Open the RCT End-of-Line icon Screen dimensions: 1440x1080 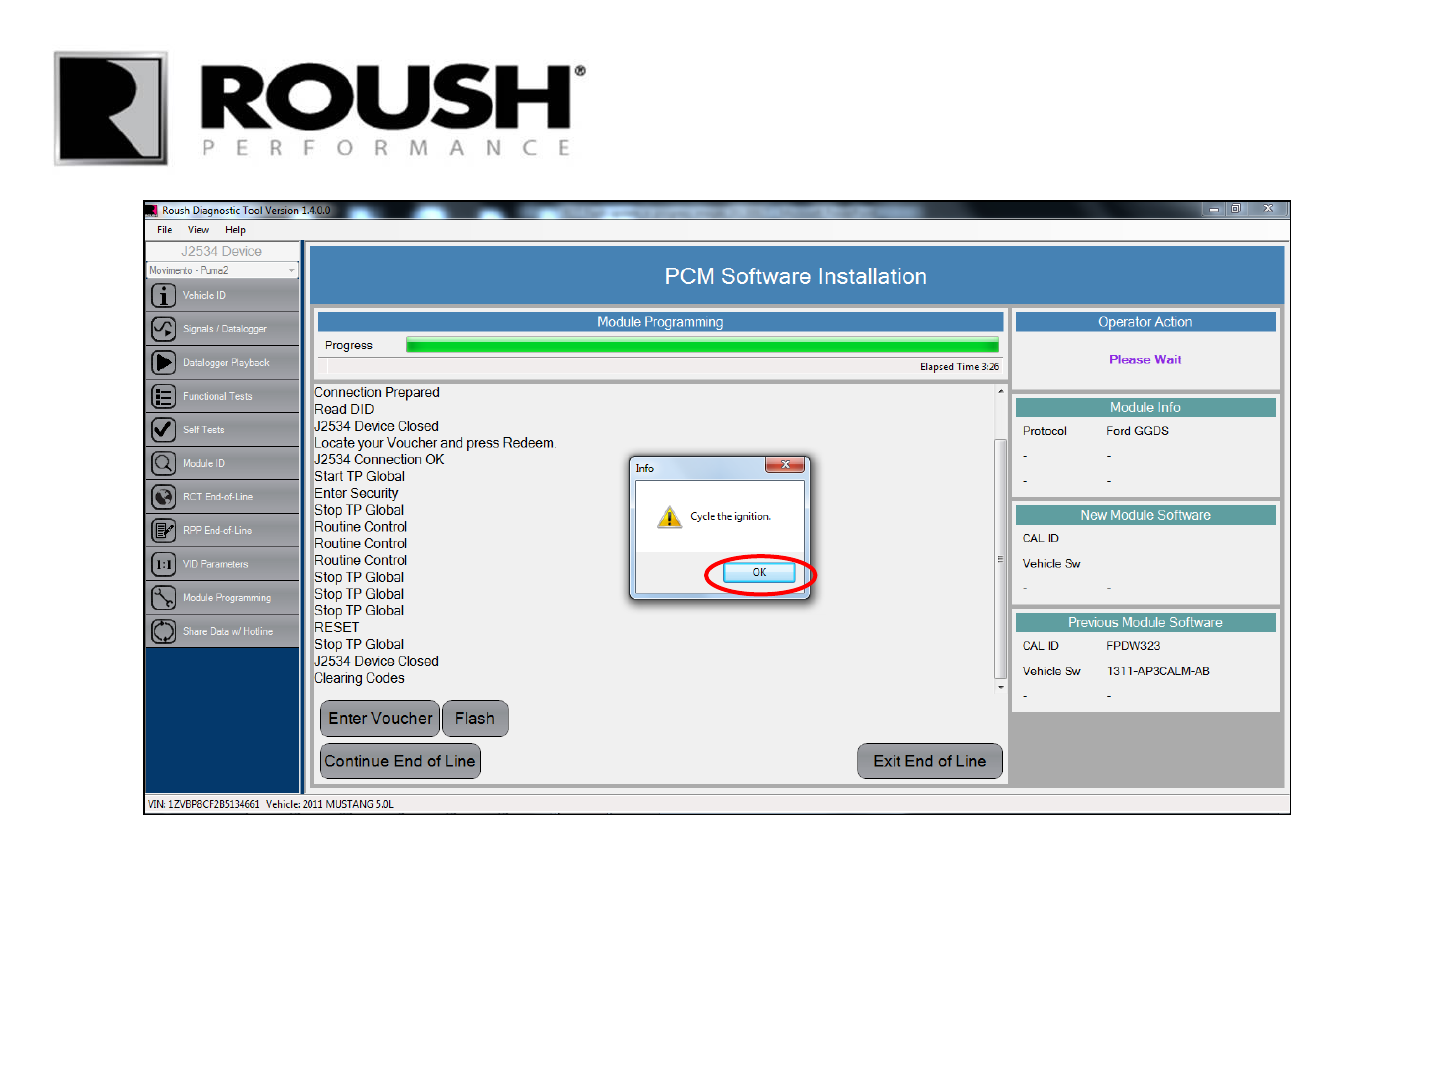(163, 497)
